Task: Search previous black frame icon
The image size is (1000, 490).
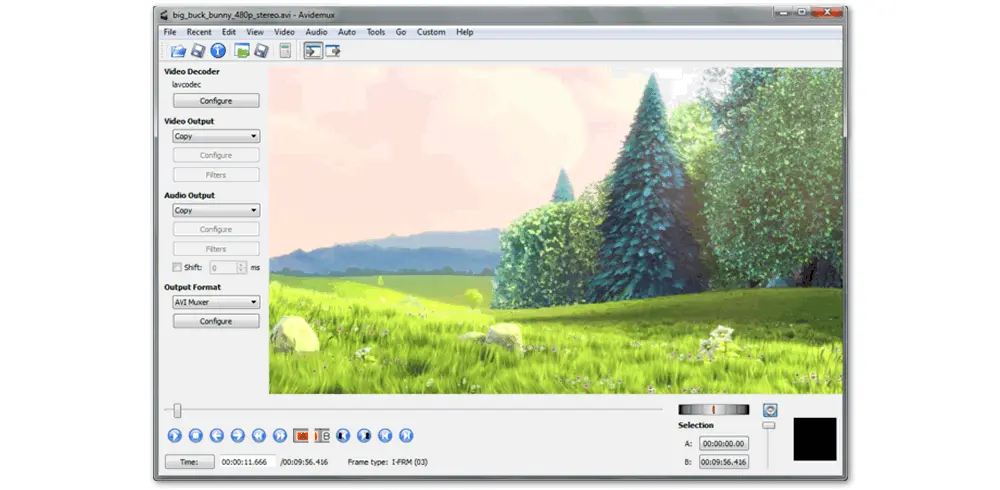Action: (x=343, y=436)
